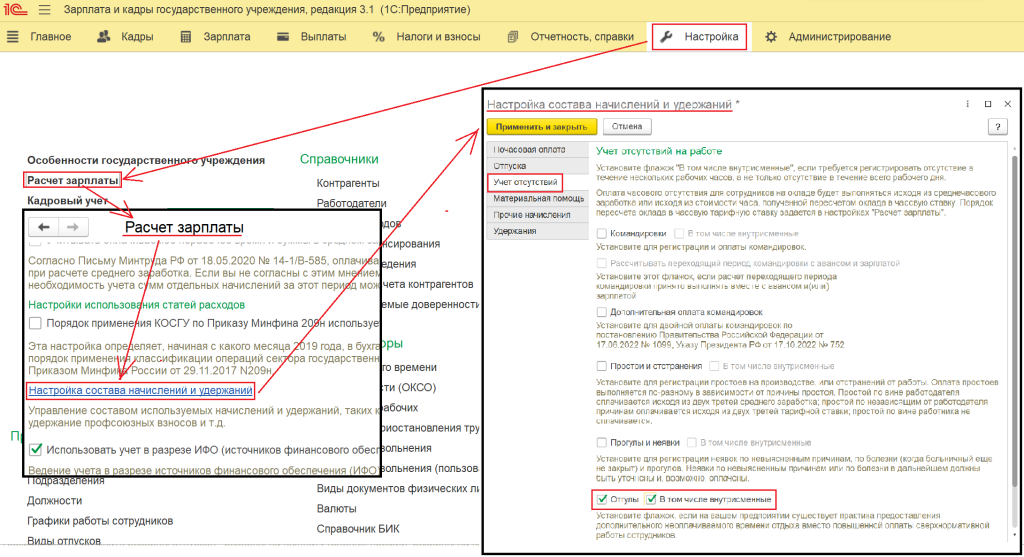Maximize the Настройка состава начислений dialog
This screenshot has height=557, width=1024.
[987, 104]
